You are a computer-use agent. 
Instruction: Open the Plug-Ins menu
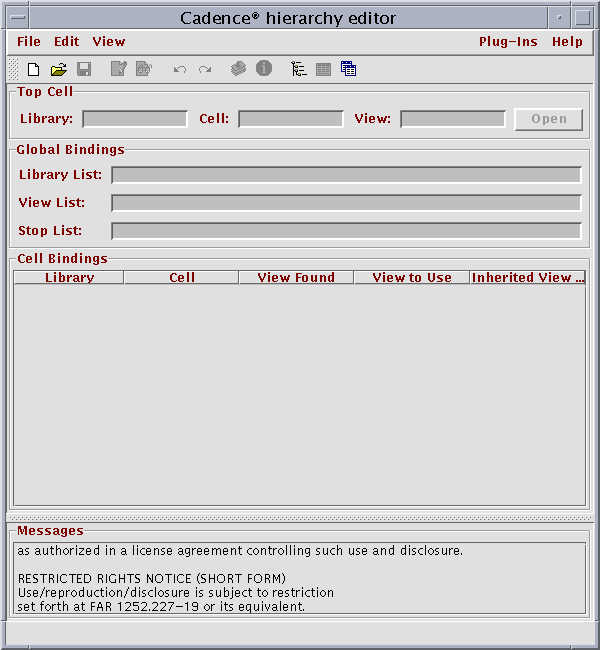pos(508,42)
